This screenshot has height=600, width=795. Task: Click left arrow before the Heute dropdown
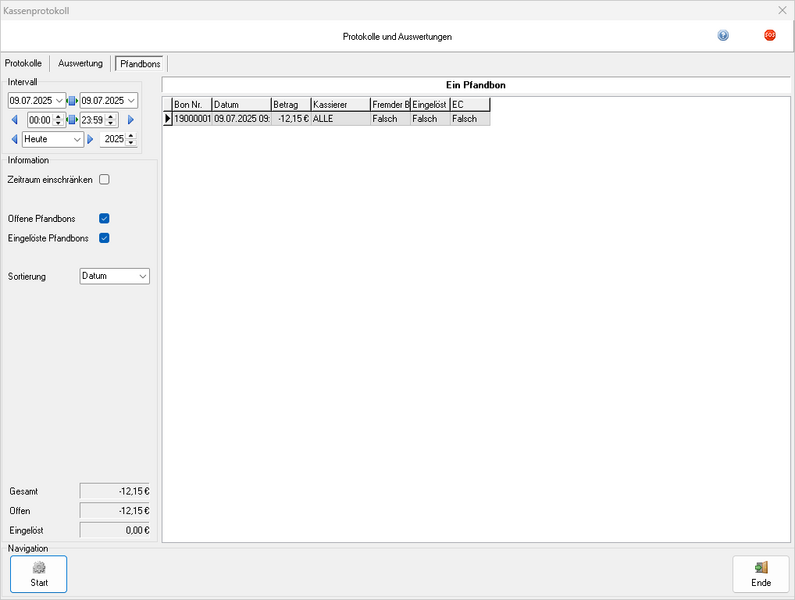point(14,139)
